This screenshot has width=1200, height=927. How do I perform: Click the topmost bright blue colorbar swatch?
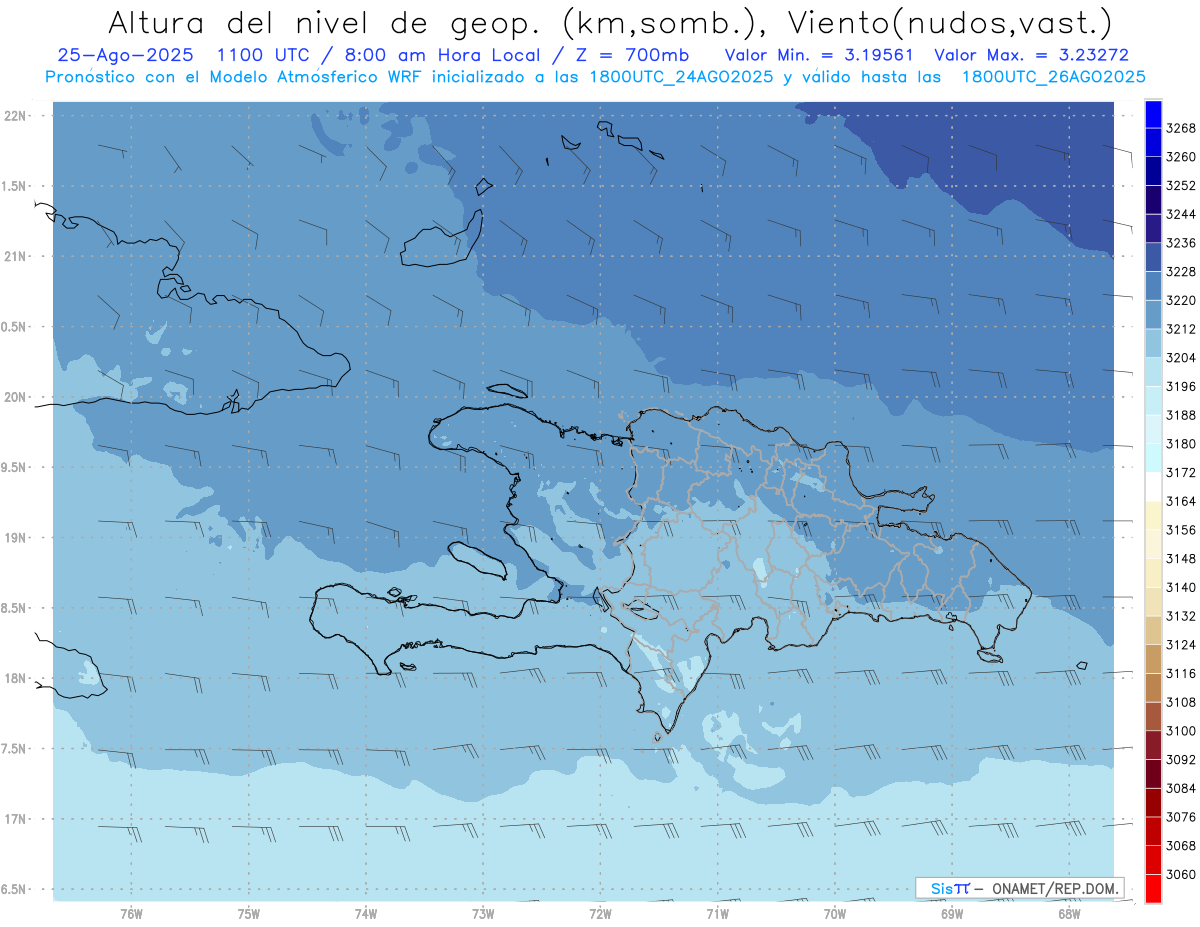pos(1153,114)
